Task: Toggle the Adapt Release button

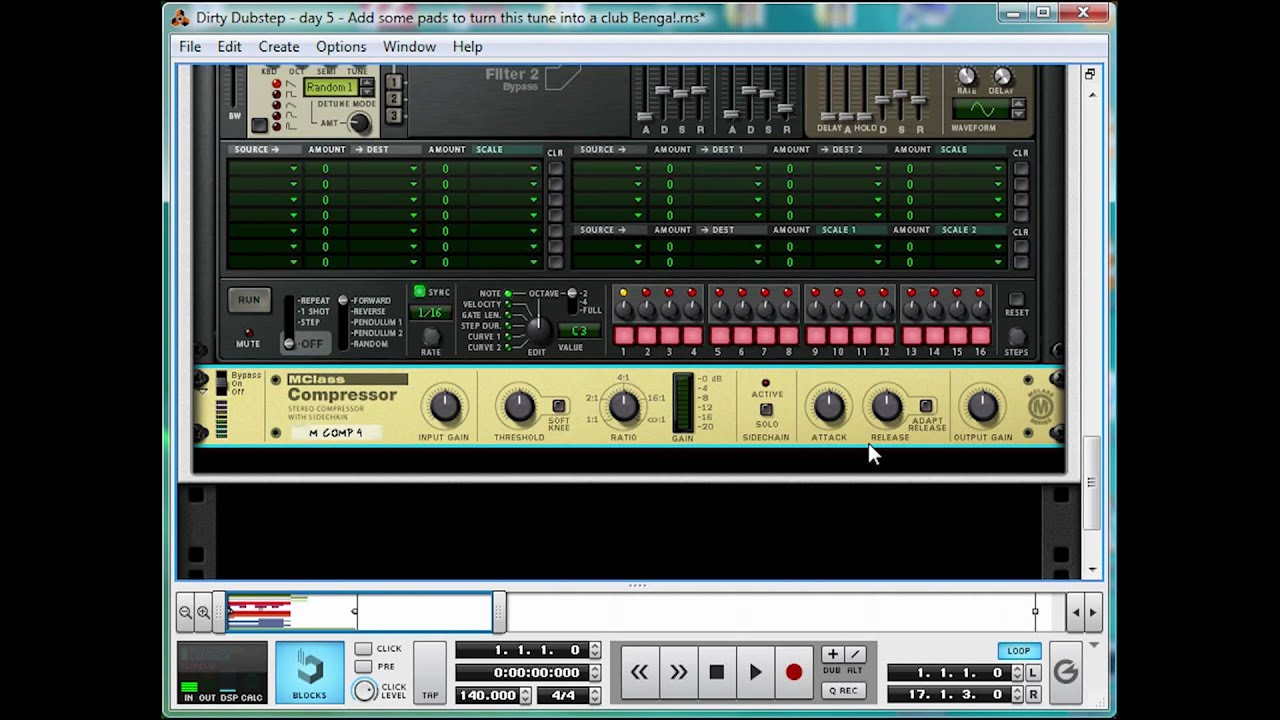Action: click(x=926, y=406)
